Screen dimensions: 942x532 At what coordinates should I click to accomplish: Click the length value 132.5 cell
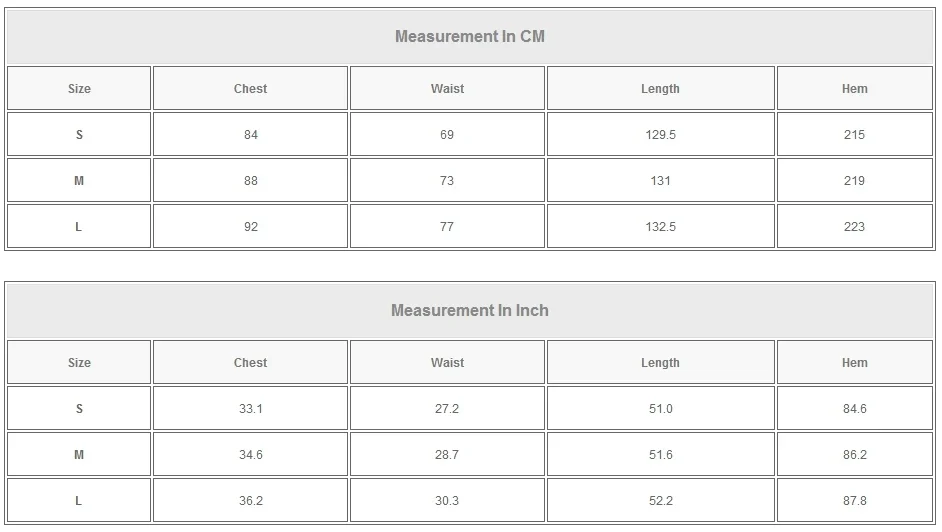coord(660,227)
